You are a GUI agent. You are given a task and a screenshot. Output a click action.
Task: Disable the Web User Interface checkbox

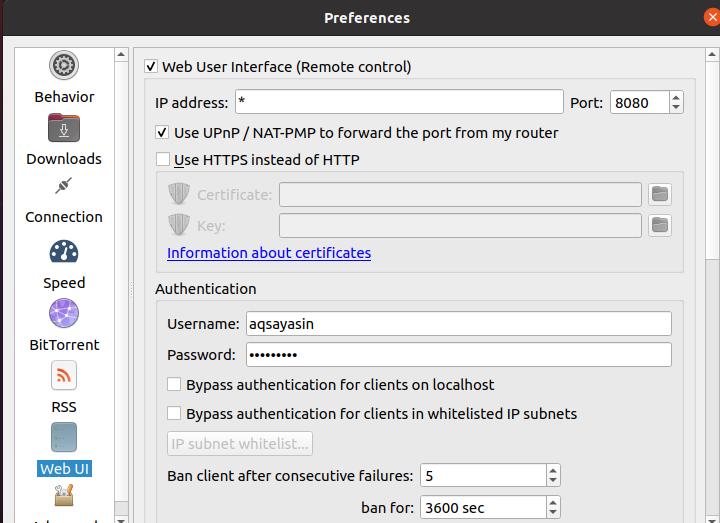click(x=151, y=67)
